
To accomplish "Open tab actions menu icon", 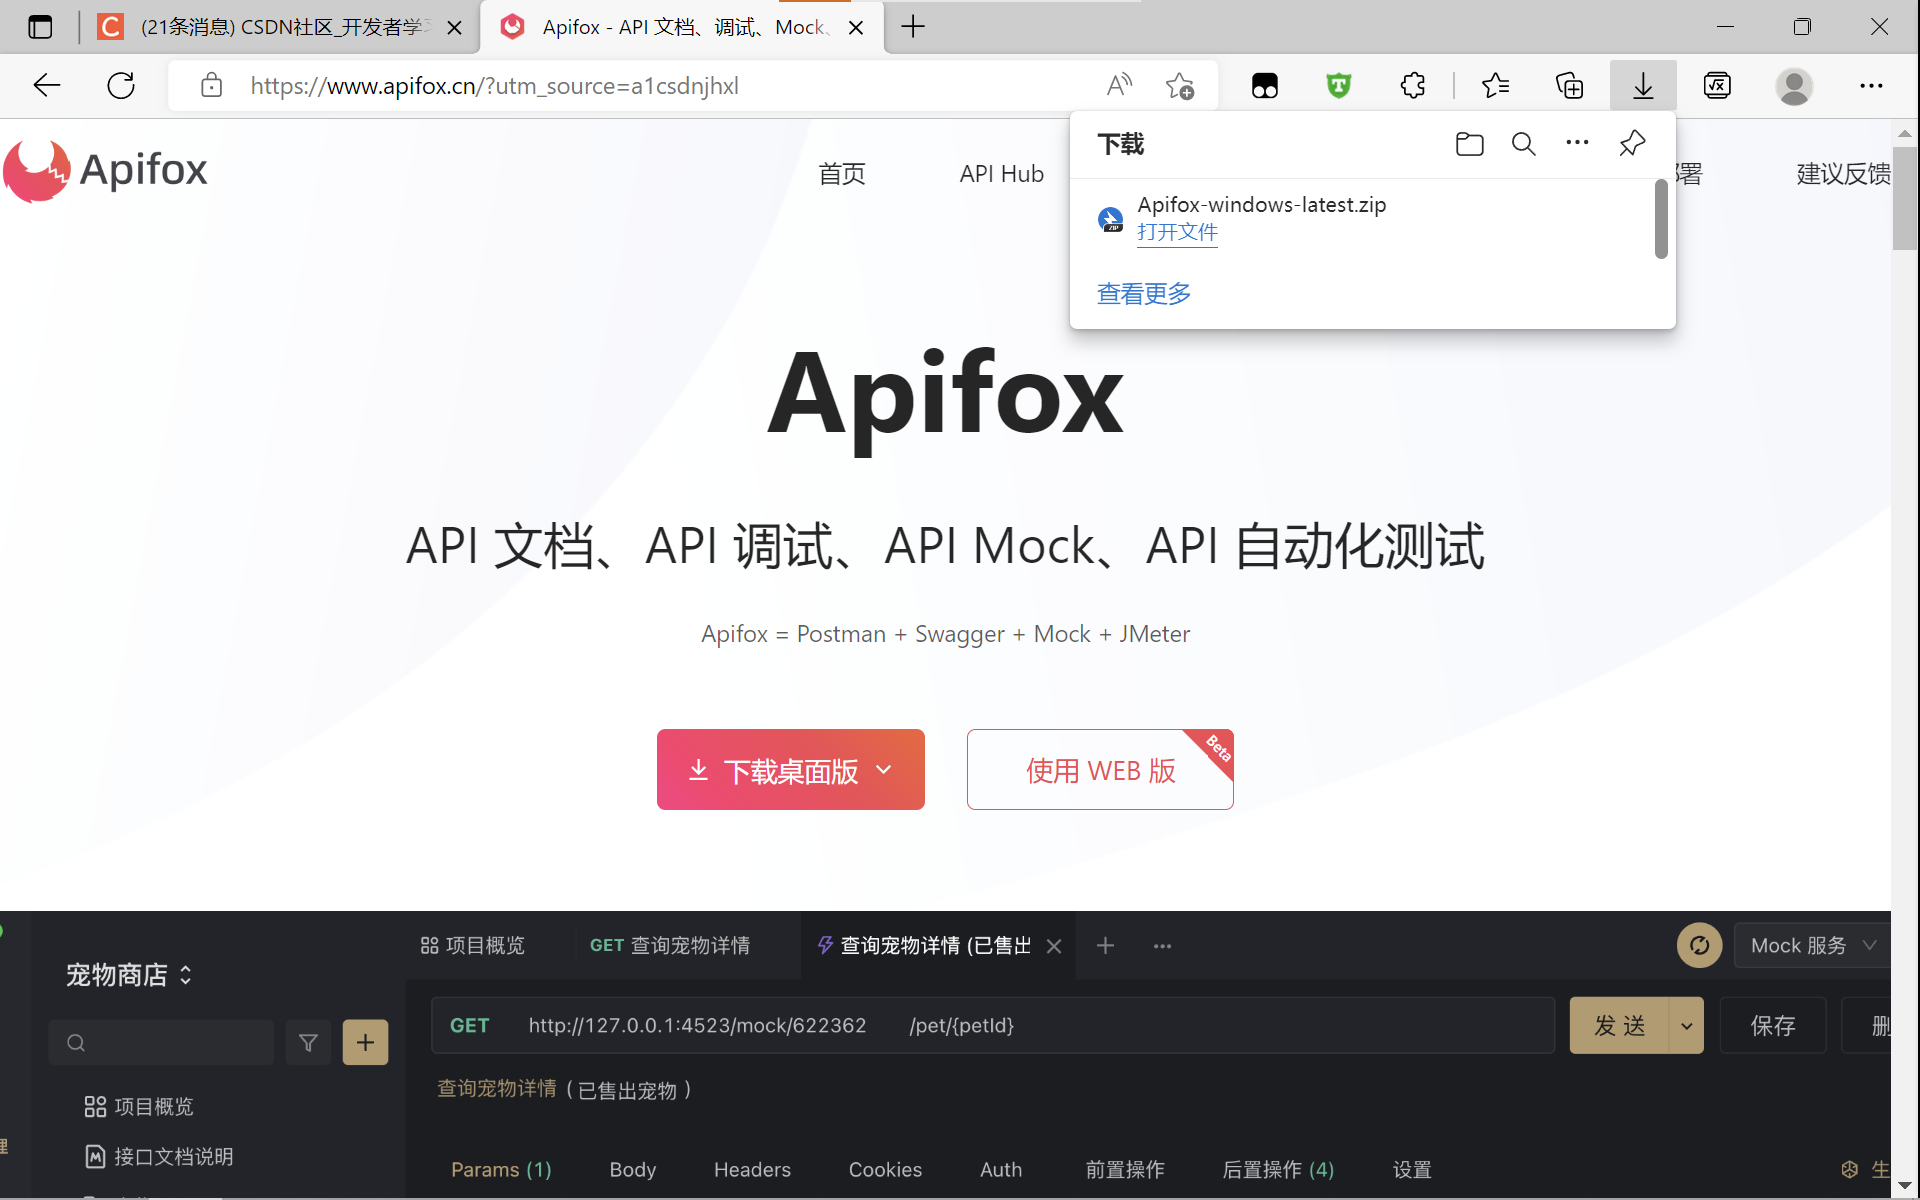I will tap(40, 27).
